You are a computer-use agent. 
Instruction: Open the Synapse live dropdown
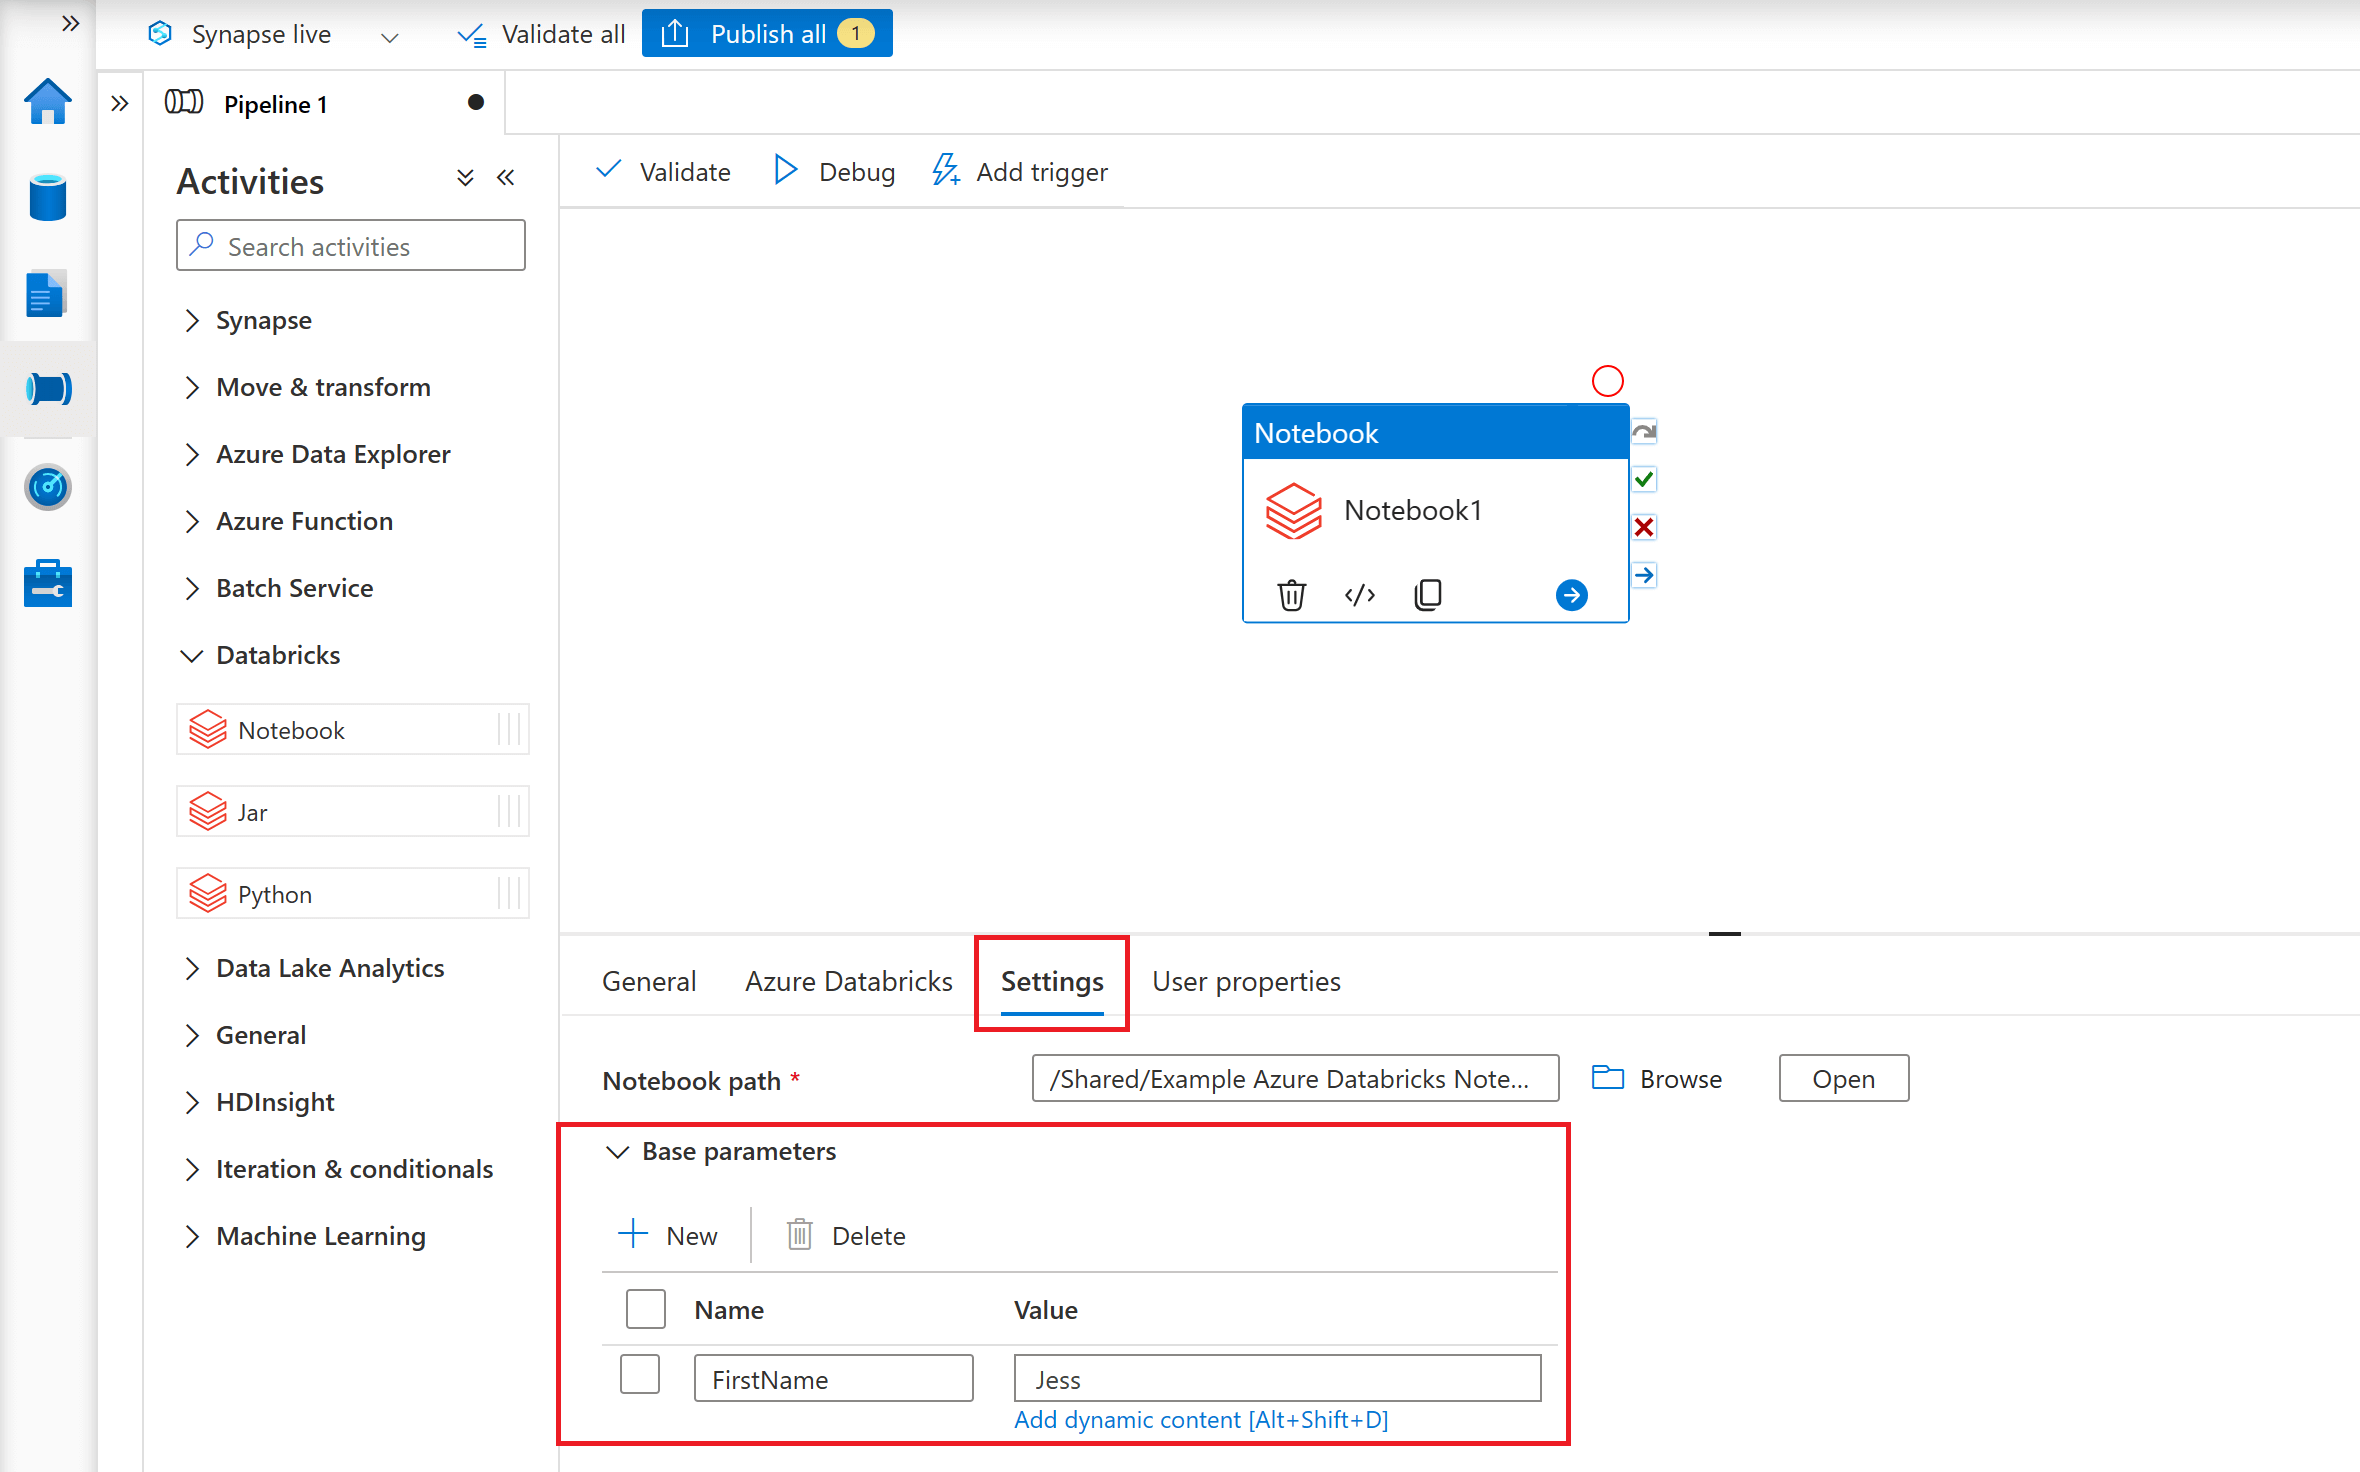(273, 34)
